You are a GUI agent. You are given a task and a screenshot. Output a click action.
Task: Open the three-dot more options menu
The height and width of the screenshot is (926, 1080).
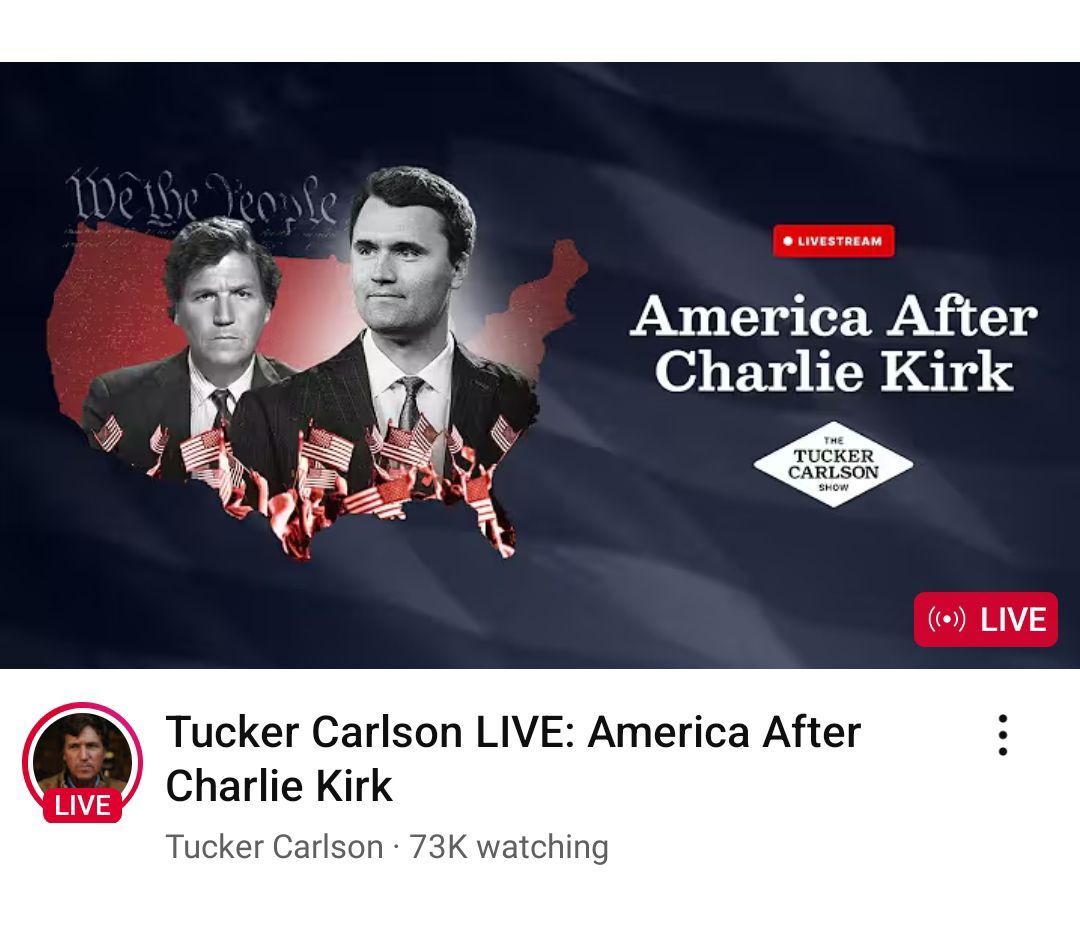(x=1003, y=735)
